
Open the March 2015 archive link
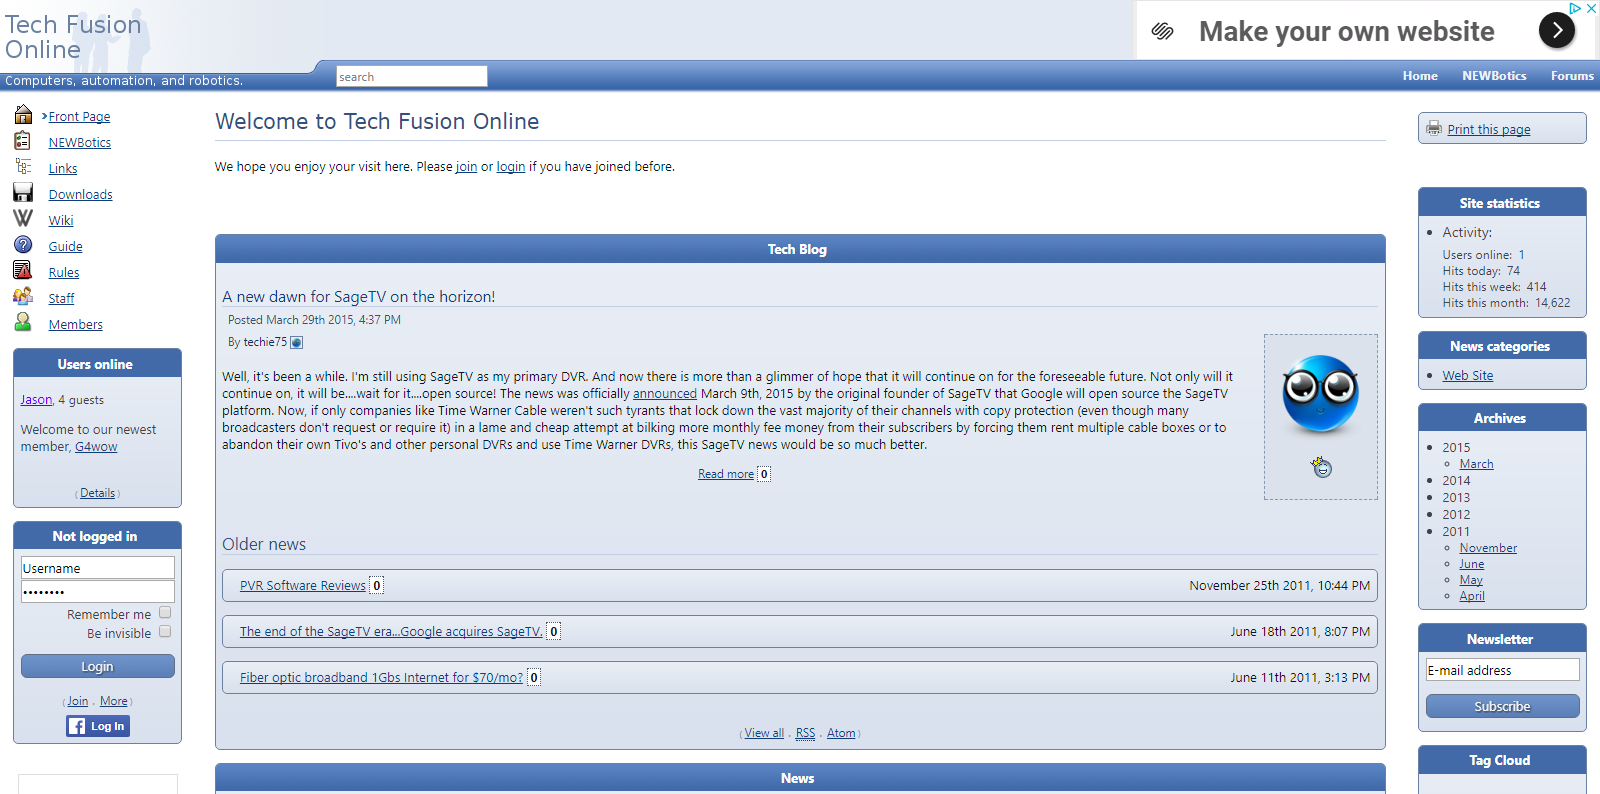click(x=1476, y=464)
